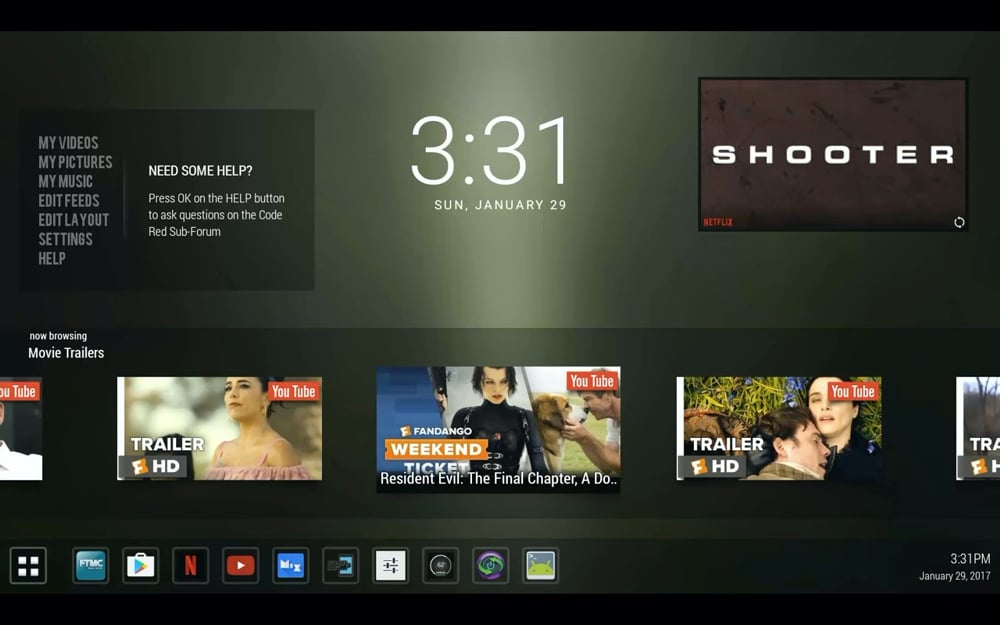Open the round gauge app icon

(441, 565)
